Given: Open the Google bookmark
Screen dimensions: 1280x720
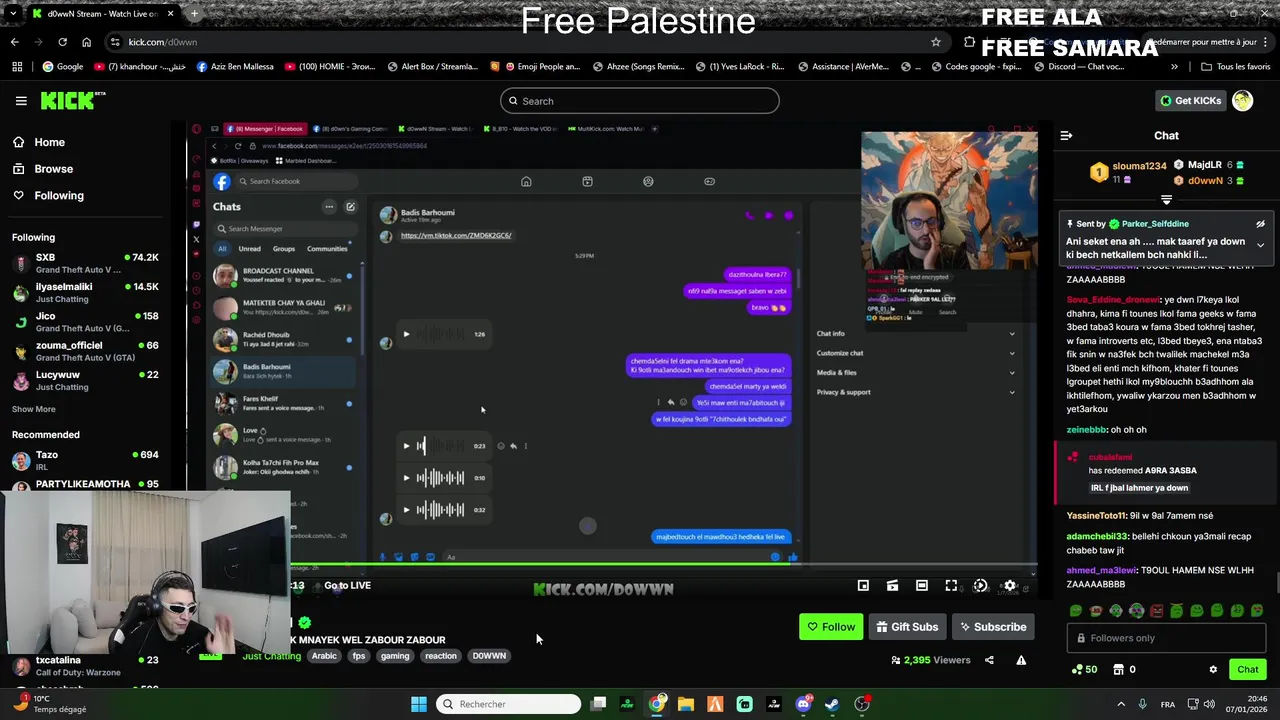Looking at the screenshot, I should 62,67.
